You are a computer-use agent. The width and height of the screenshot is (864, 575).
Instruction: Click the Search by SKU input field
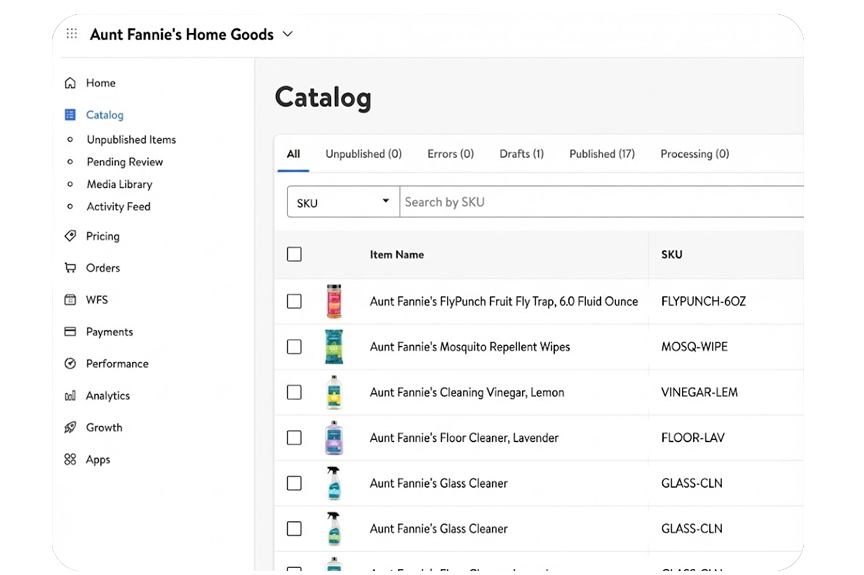coord(600,202)
